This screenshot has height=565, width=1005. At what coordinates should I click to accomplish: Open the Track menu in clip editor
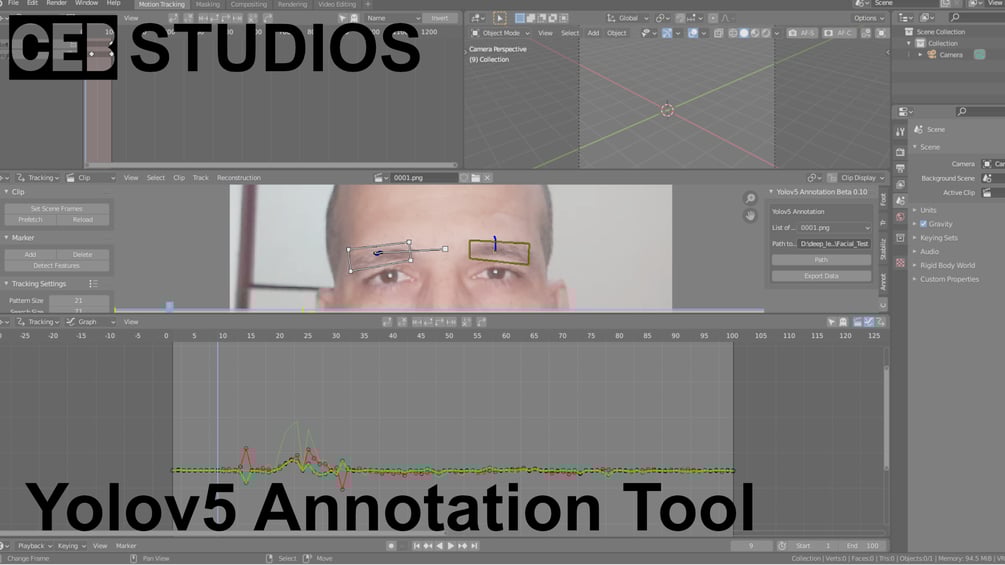tap(201, 177)
